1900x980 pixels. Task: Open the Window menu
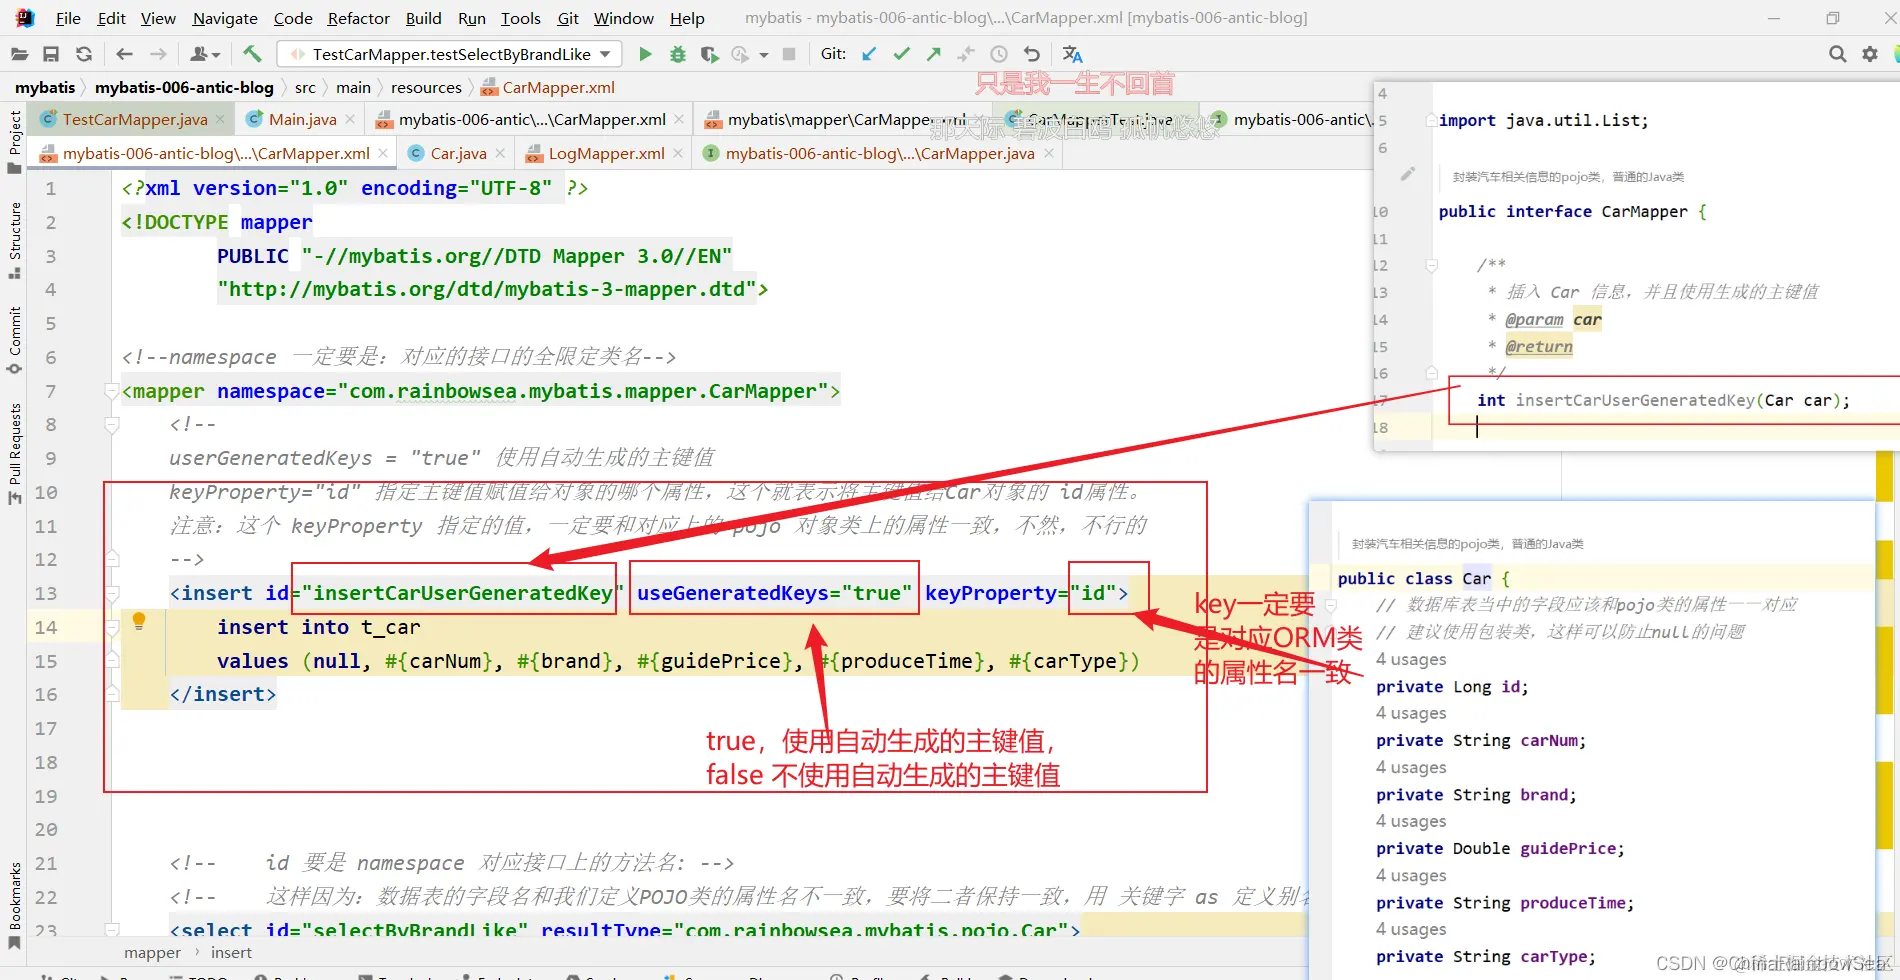[623, 18]
